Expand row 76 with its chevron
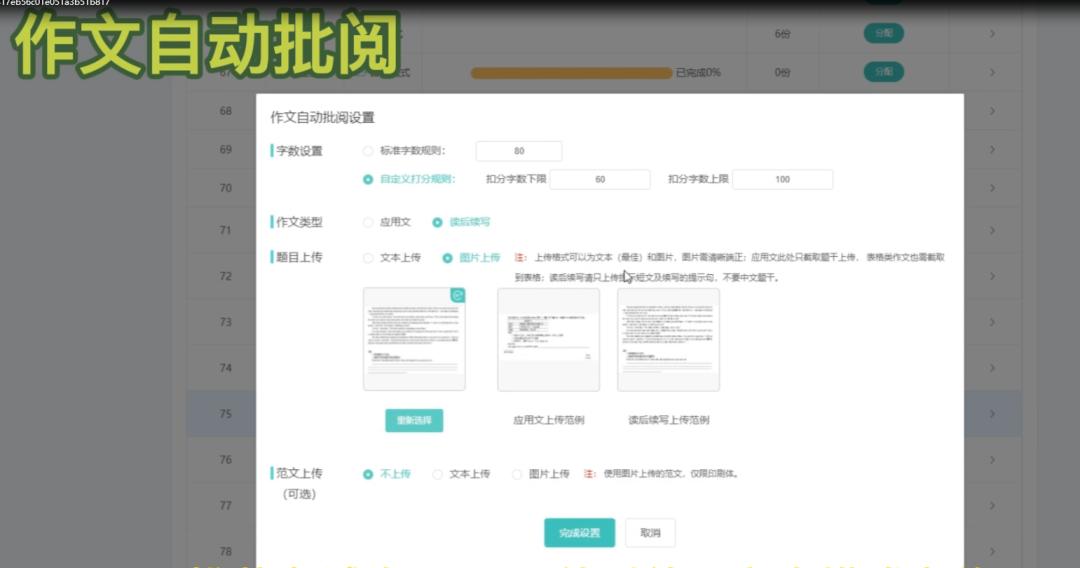 point(993,459)
